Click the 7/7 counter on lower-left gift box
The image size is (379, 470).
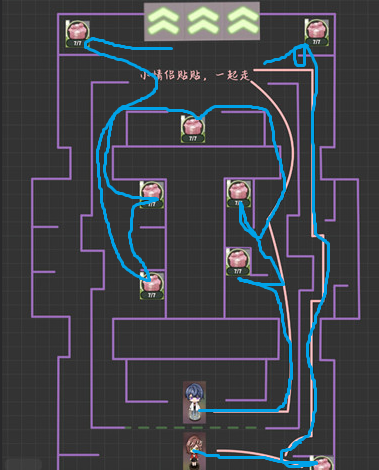[152, 295]
